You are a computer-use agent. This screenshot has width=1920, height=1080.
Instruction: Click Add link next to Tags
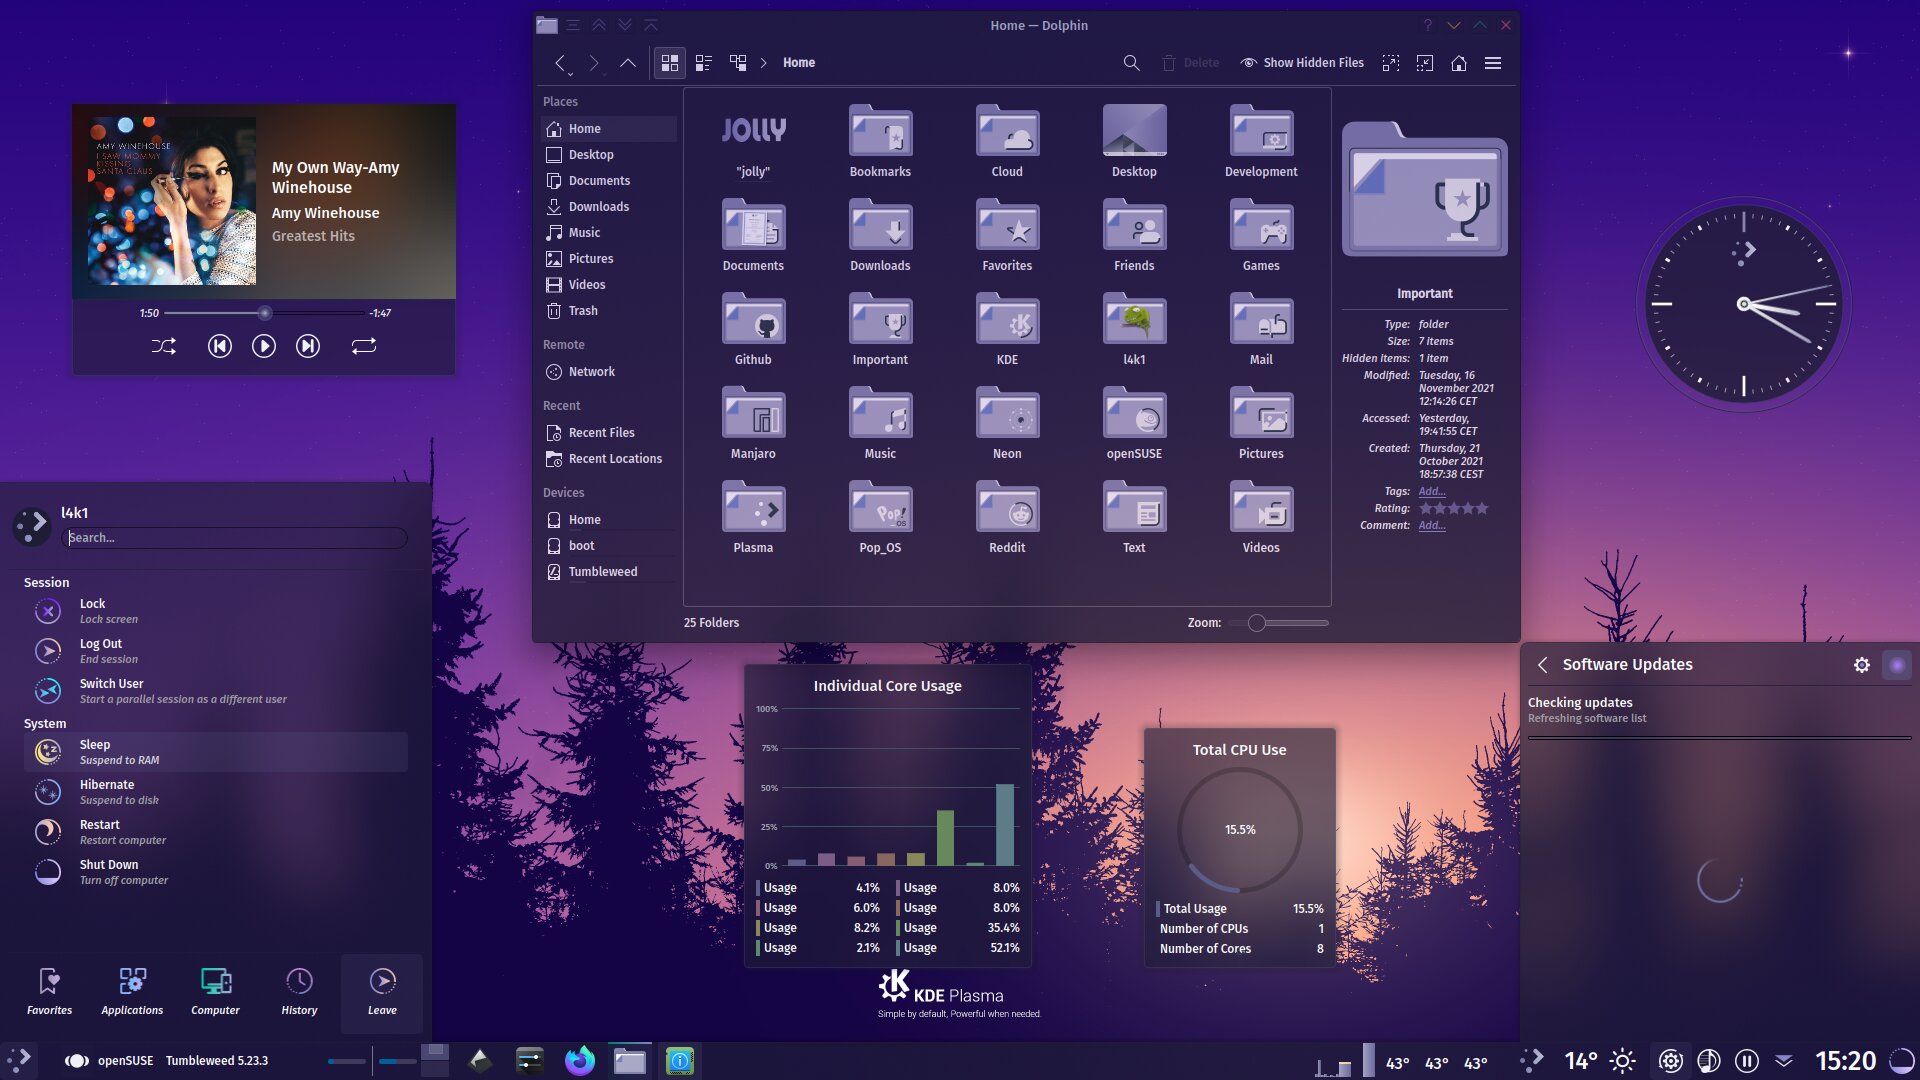click(x=1431, y=491)
